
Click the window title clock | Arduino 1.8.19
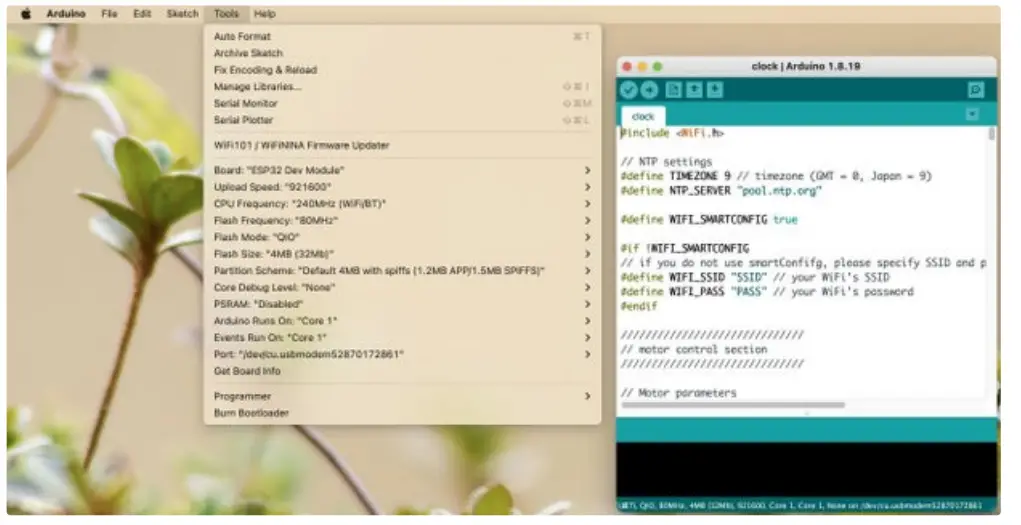click(x=806, y=66)
